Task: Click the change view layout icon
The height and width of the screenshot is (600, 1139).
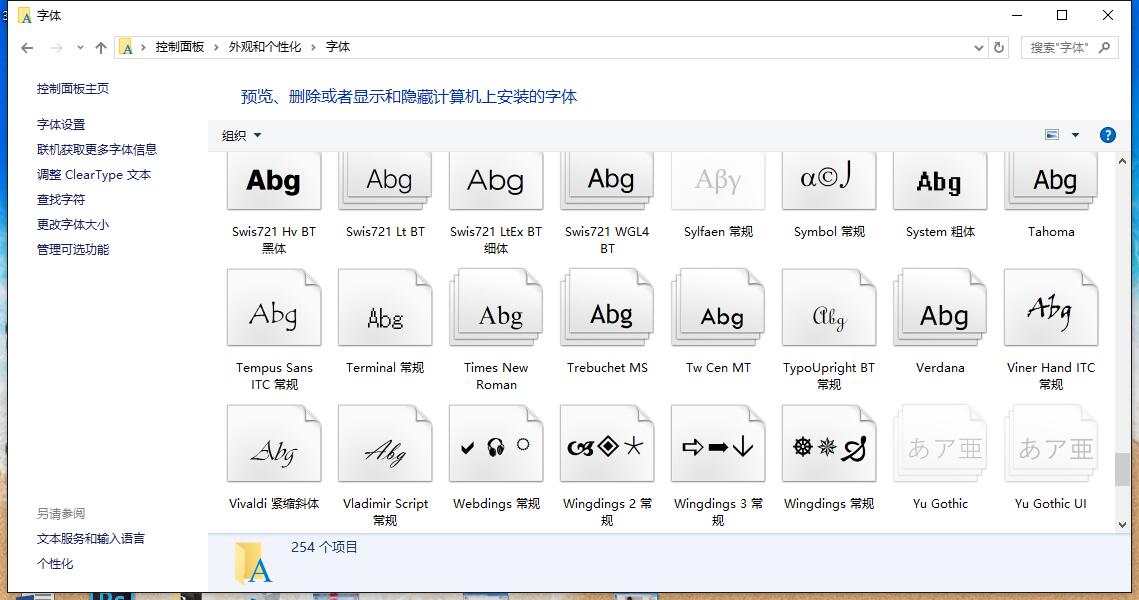Action: click(x=1052, y=135)
